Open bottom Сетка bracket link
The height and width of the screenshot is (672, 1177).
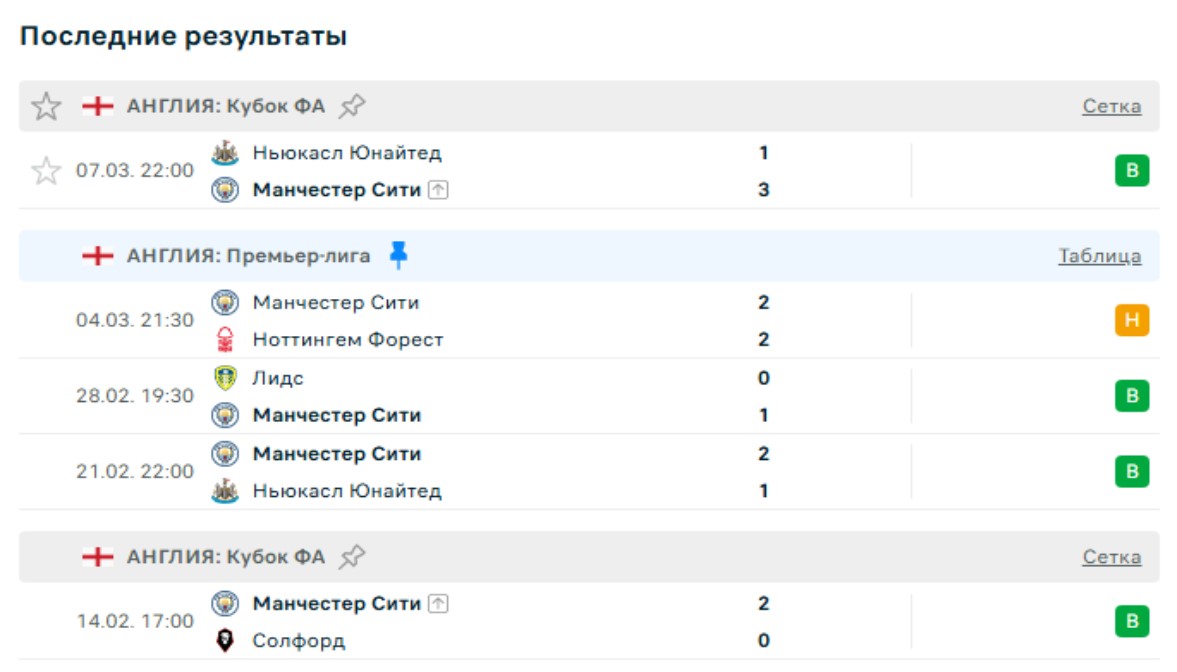1111,558
